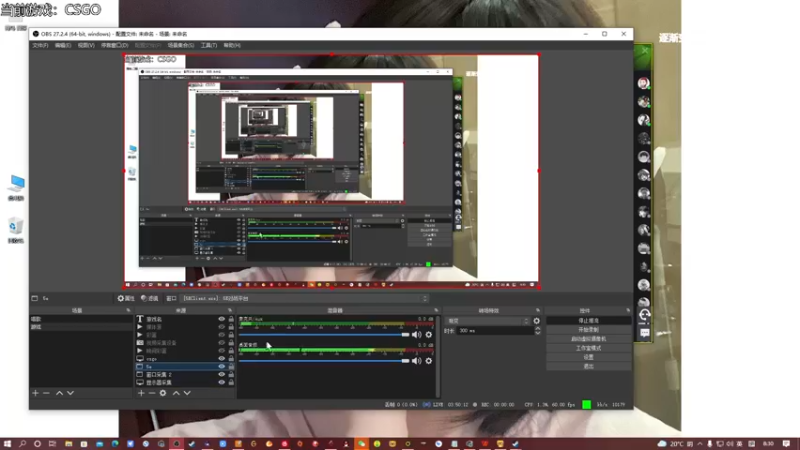The height and width of the screenshot is (450, 800).
Task: Open the 文件(F) menu in OBS
Action: [x=40, y=45]
